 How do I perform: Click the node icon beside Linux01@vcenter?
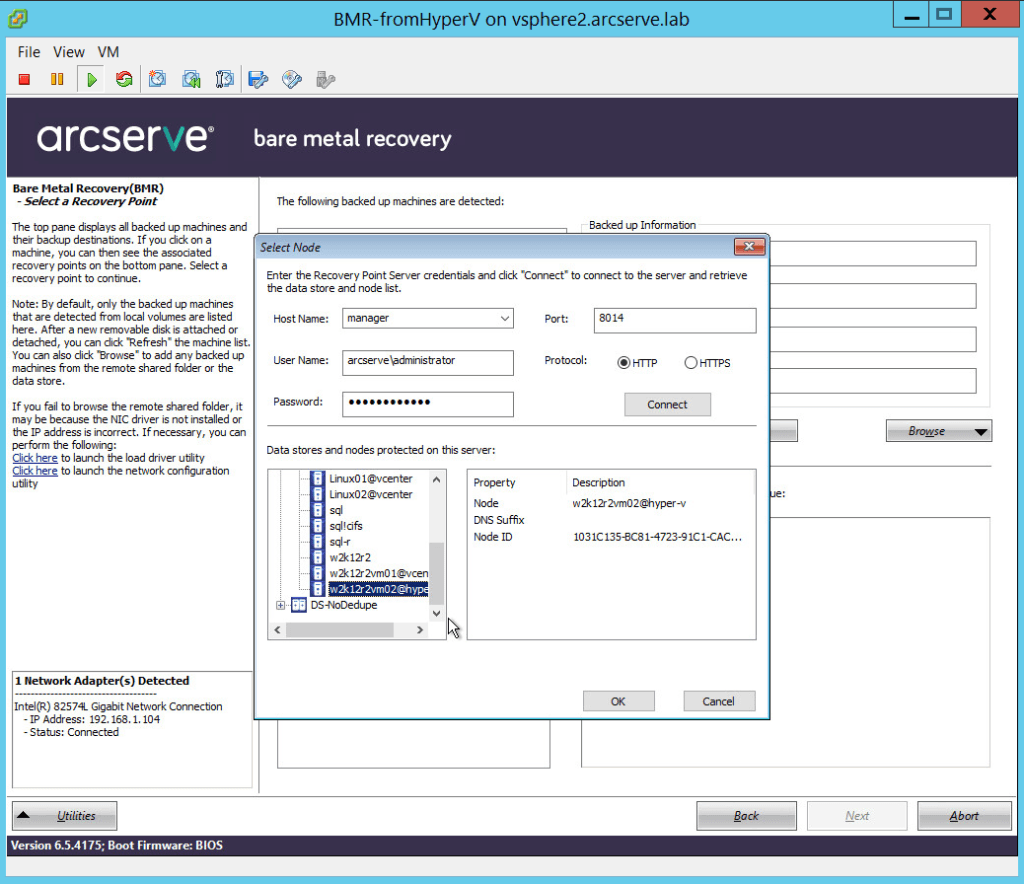pyautogui.click(x=317, y=479)
